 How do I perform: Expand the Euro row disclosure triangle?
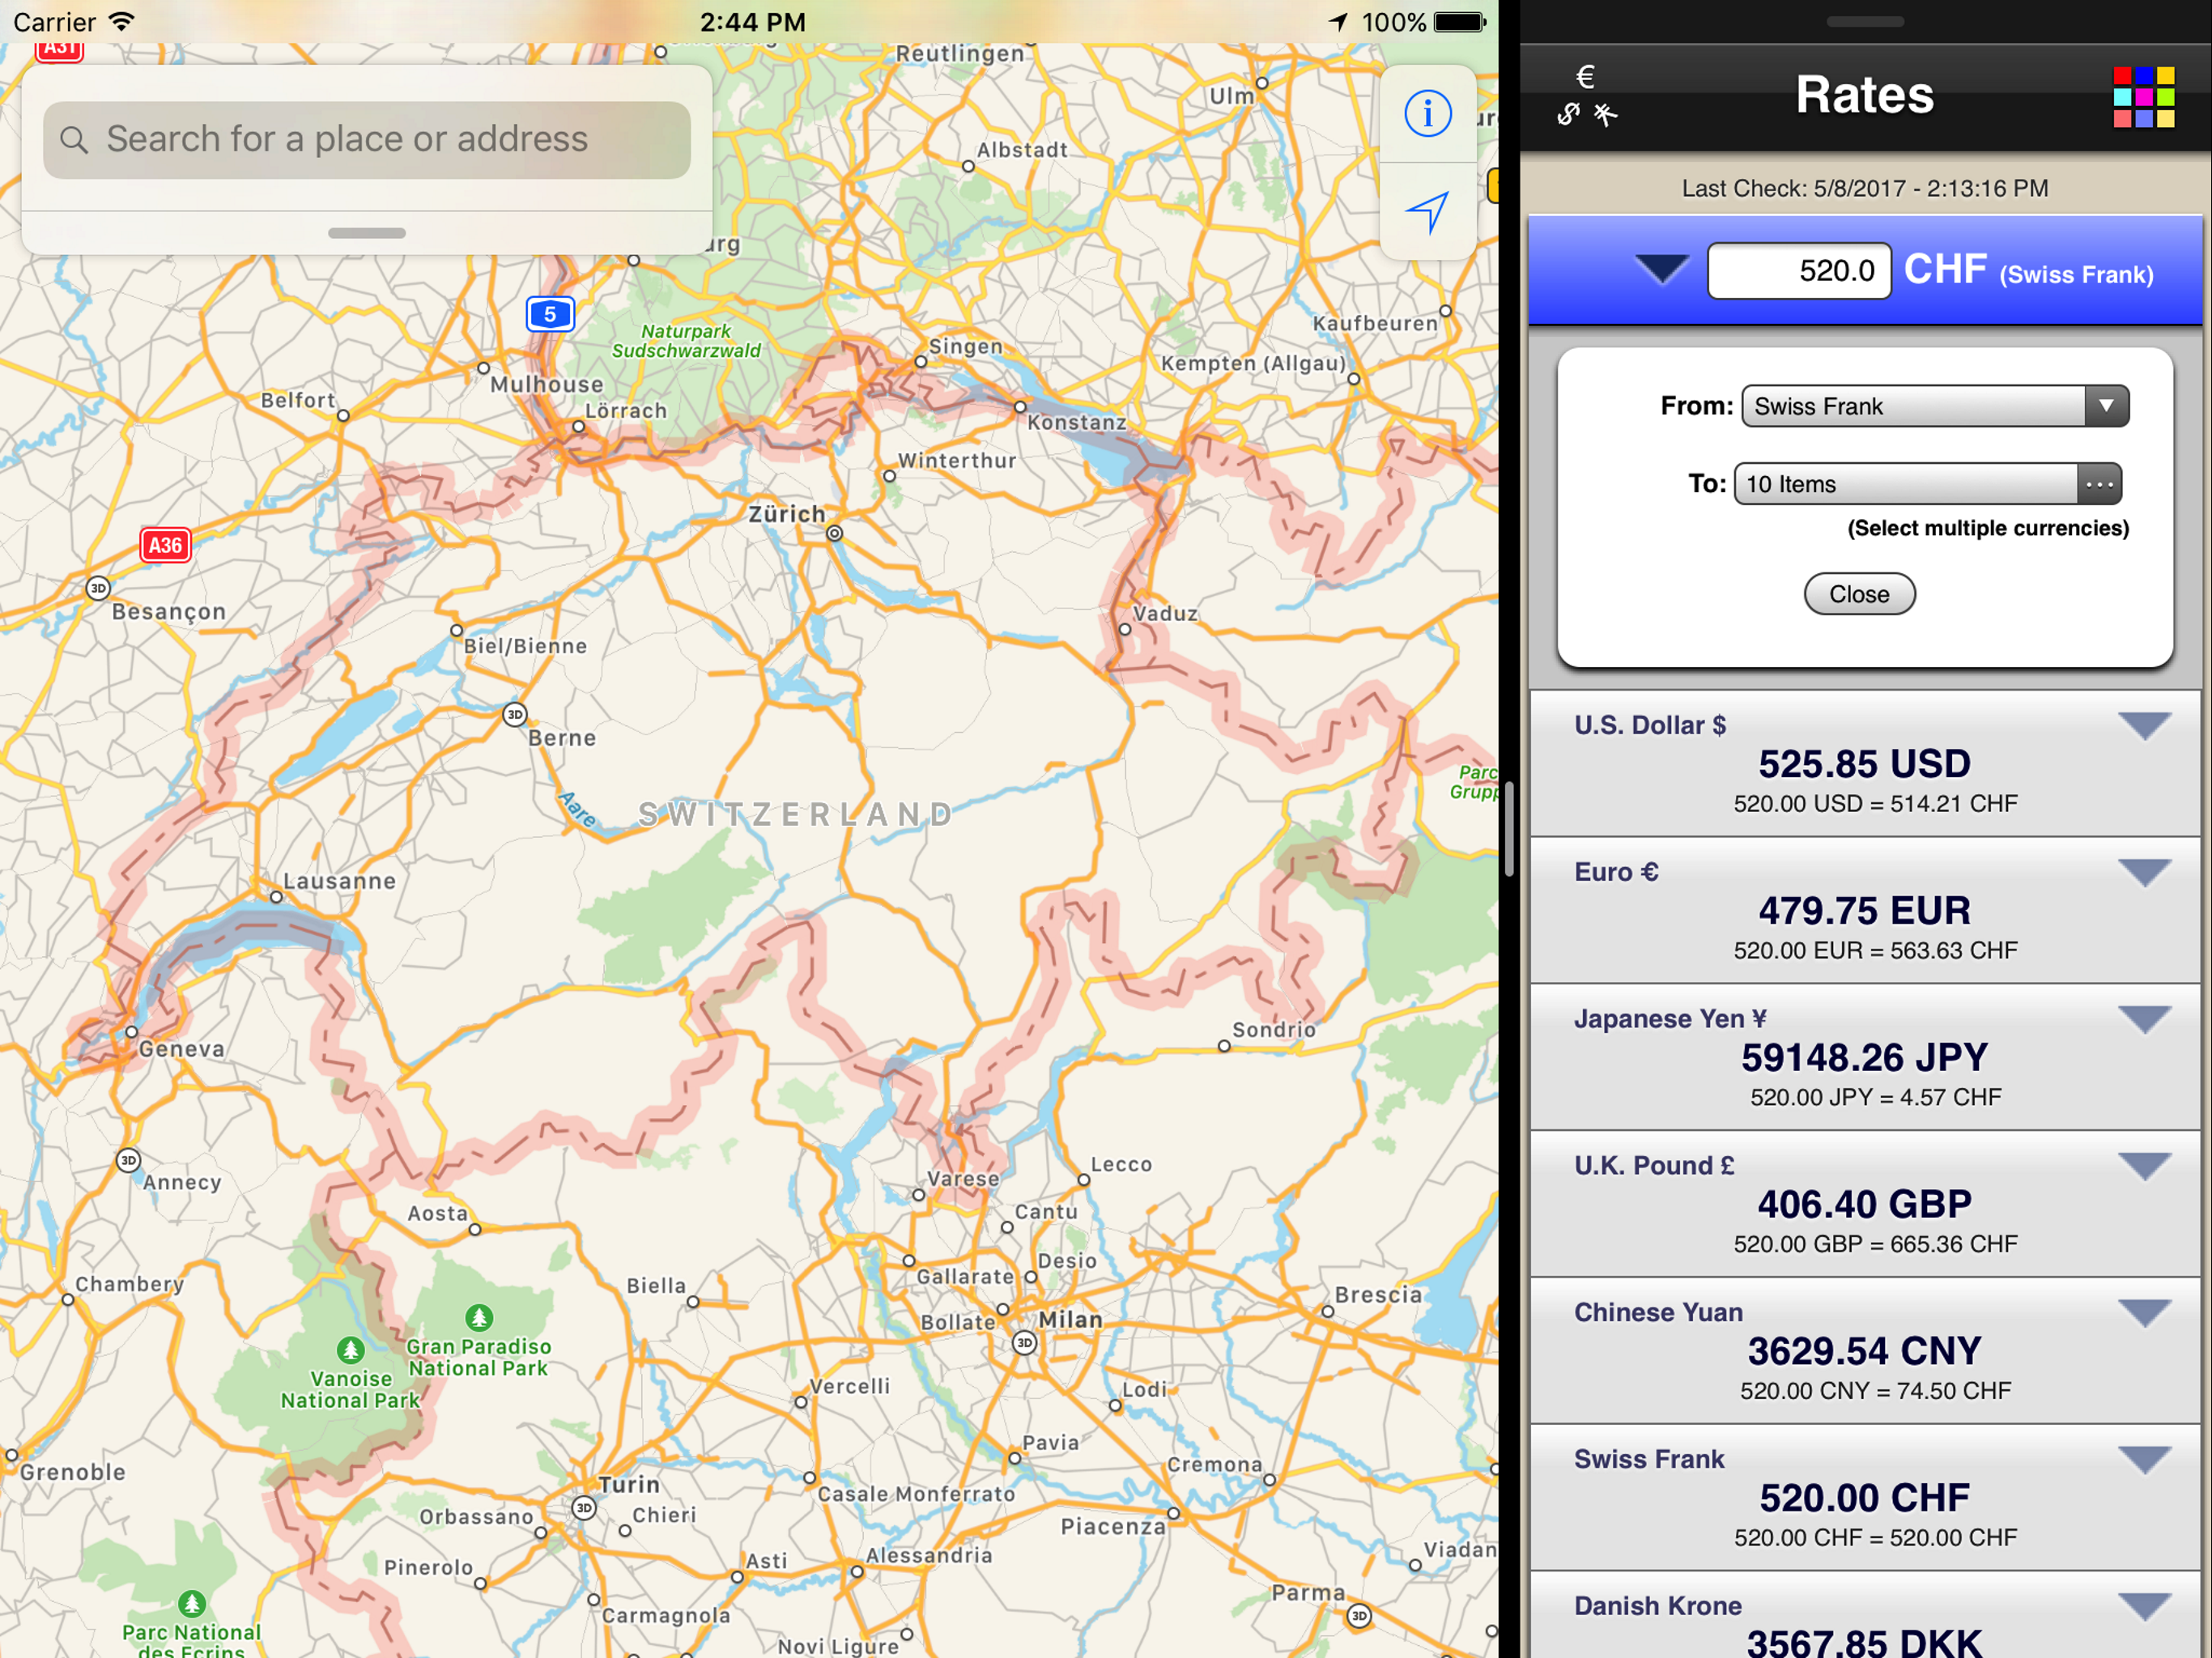pyautogui.click(x=2144, y=872)
